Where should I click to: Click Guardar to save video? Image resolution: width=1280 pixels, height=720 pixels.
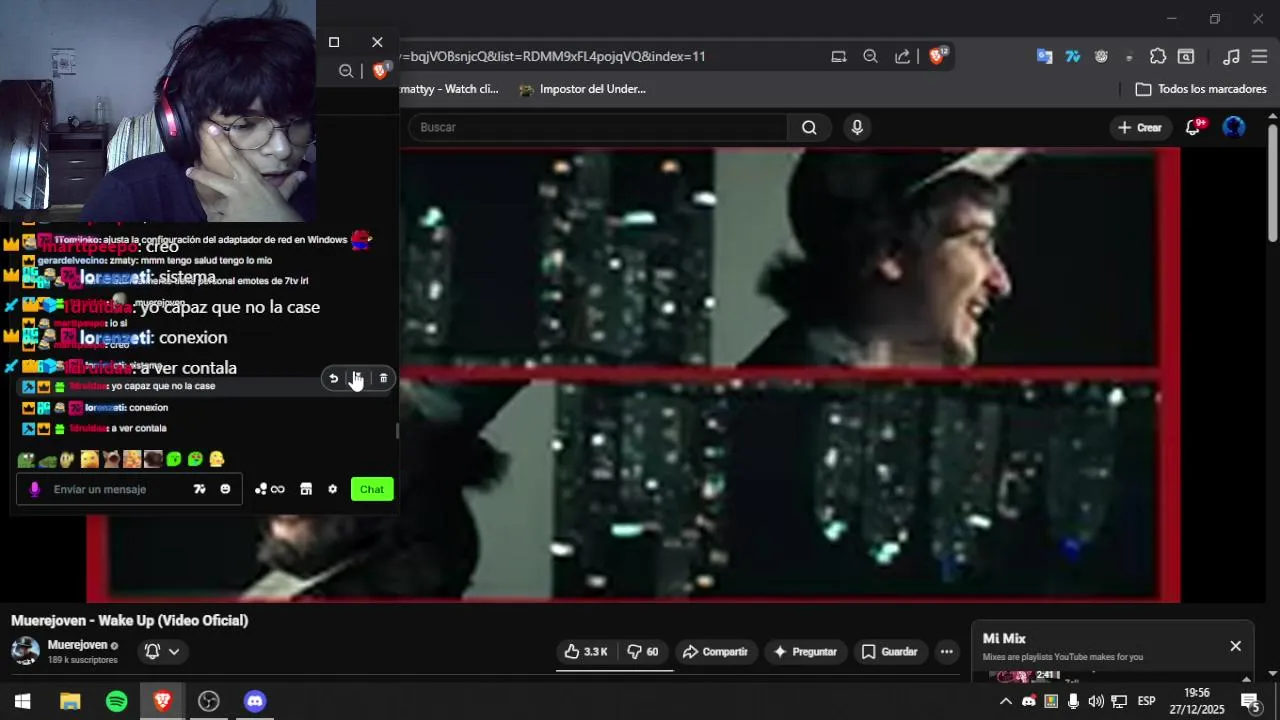890,651
